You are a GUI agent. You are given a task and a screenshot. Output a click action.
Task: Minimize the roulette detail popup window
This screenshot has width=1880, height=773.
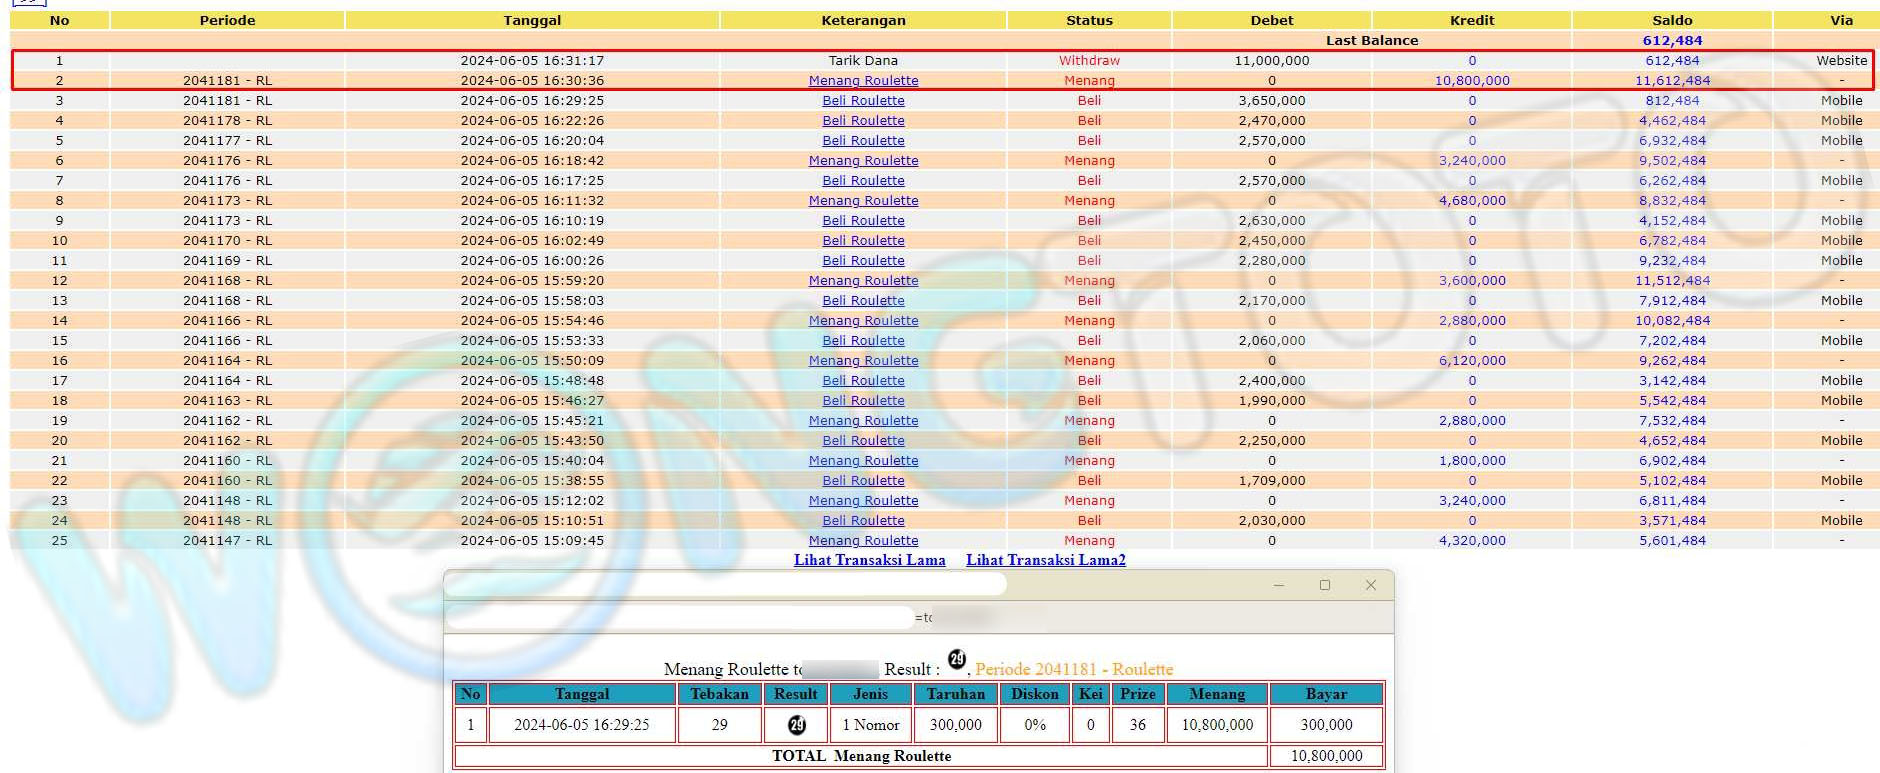click(1278, 585)
